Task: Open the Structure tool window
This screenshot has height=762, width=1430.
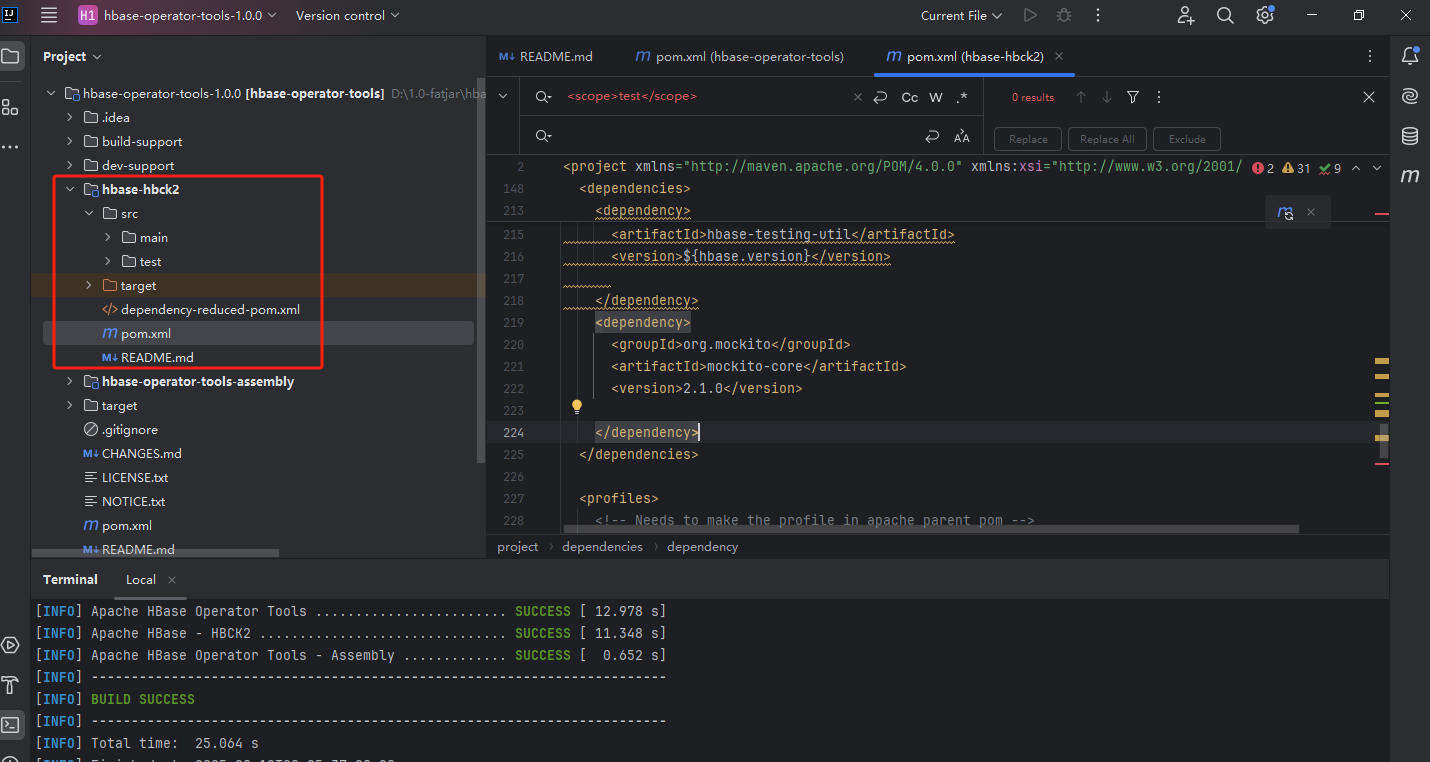Action: 10,107
